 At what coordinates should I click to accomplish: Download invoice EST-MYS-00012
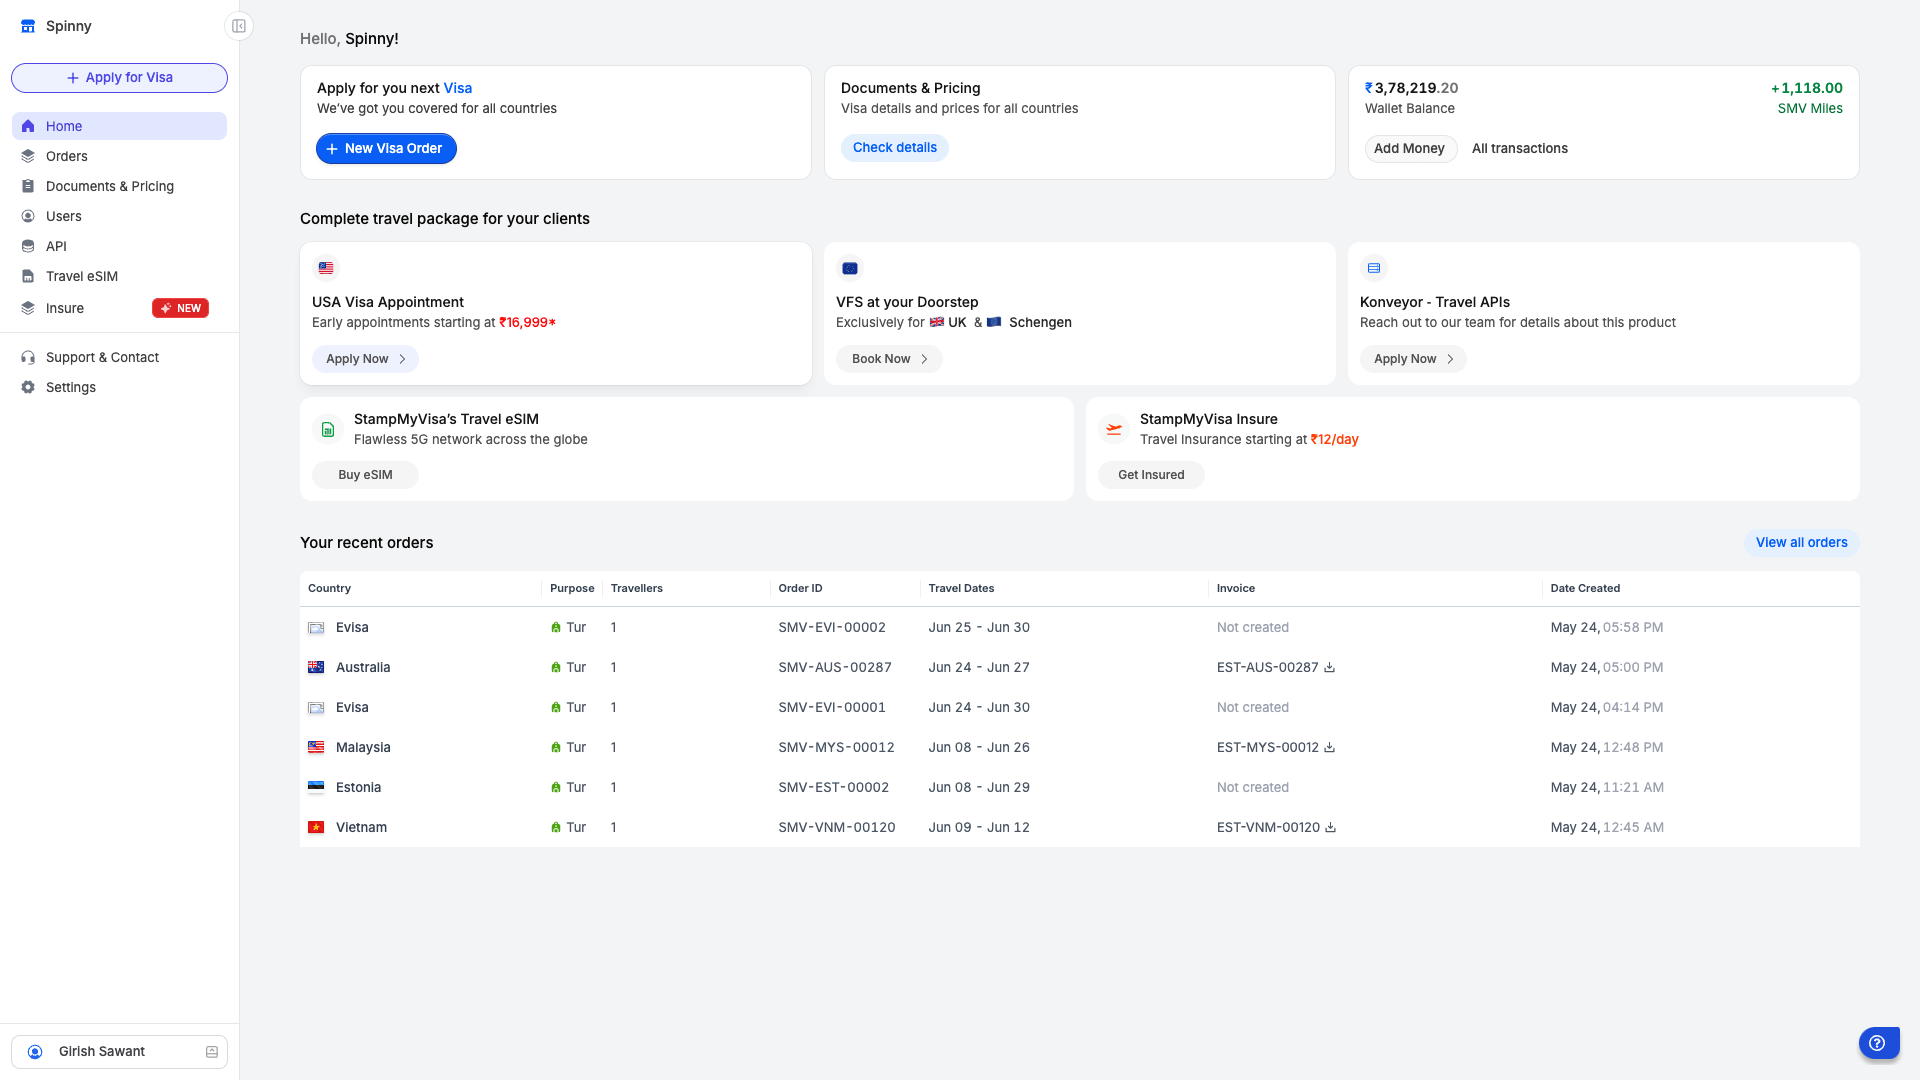1329,748
